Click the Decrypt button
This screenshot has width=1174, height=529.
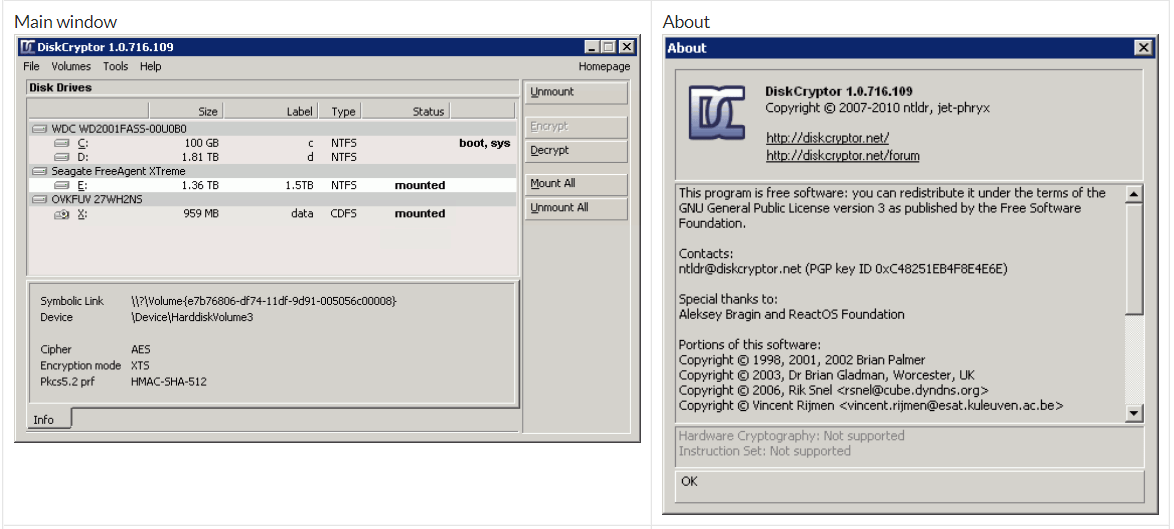click(576, 151)
